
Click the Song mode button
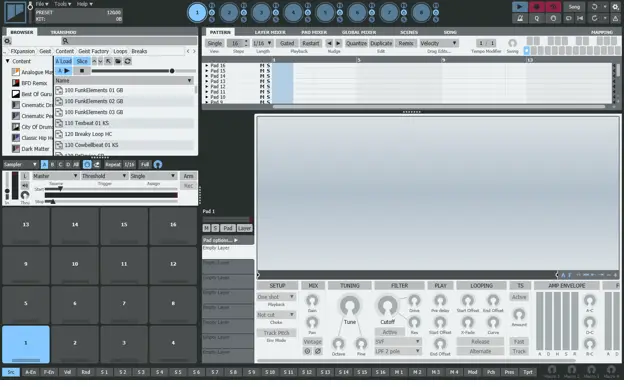(x=574, y=7)
